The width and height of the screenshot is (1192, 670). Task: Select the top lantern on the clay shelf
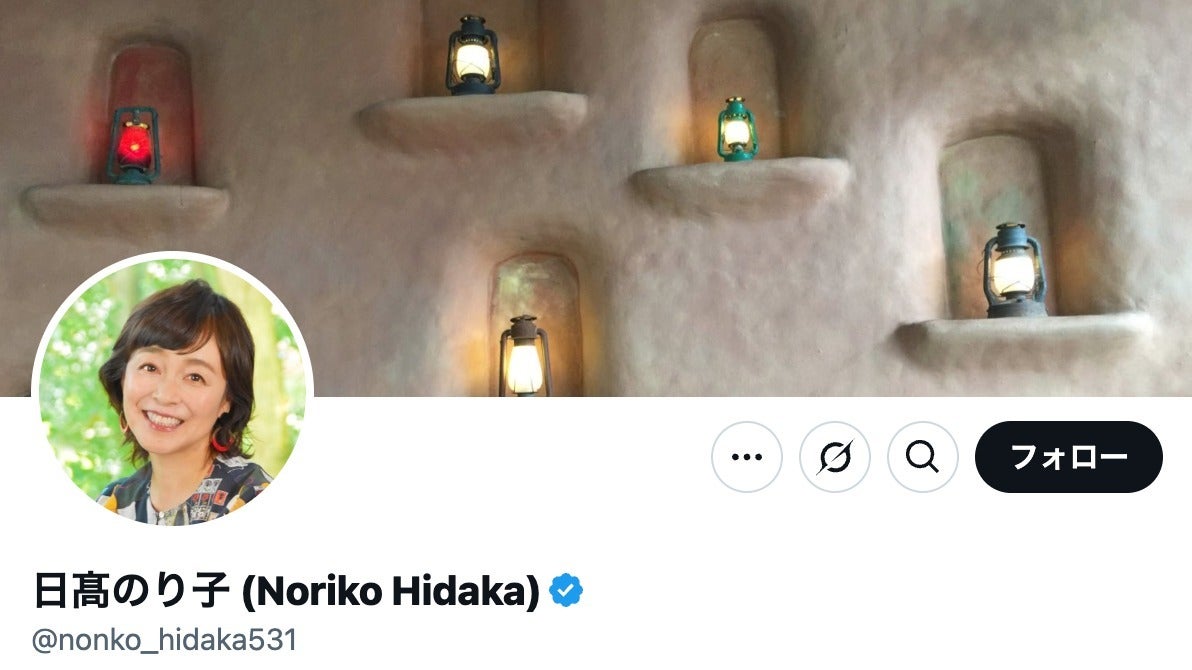coord(472,55)
